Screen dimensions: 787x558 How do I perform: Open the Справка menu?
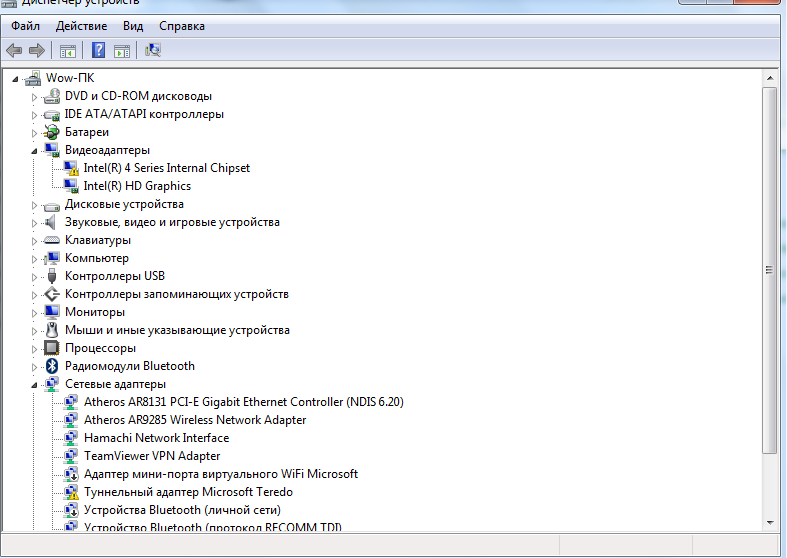(182, 26)
